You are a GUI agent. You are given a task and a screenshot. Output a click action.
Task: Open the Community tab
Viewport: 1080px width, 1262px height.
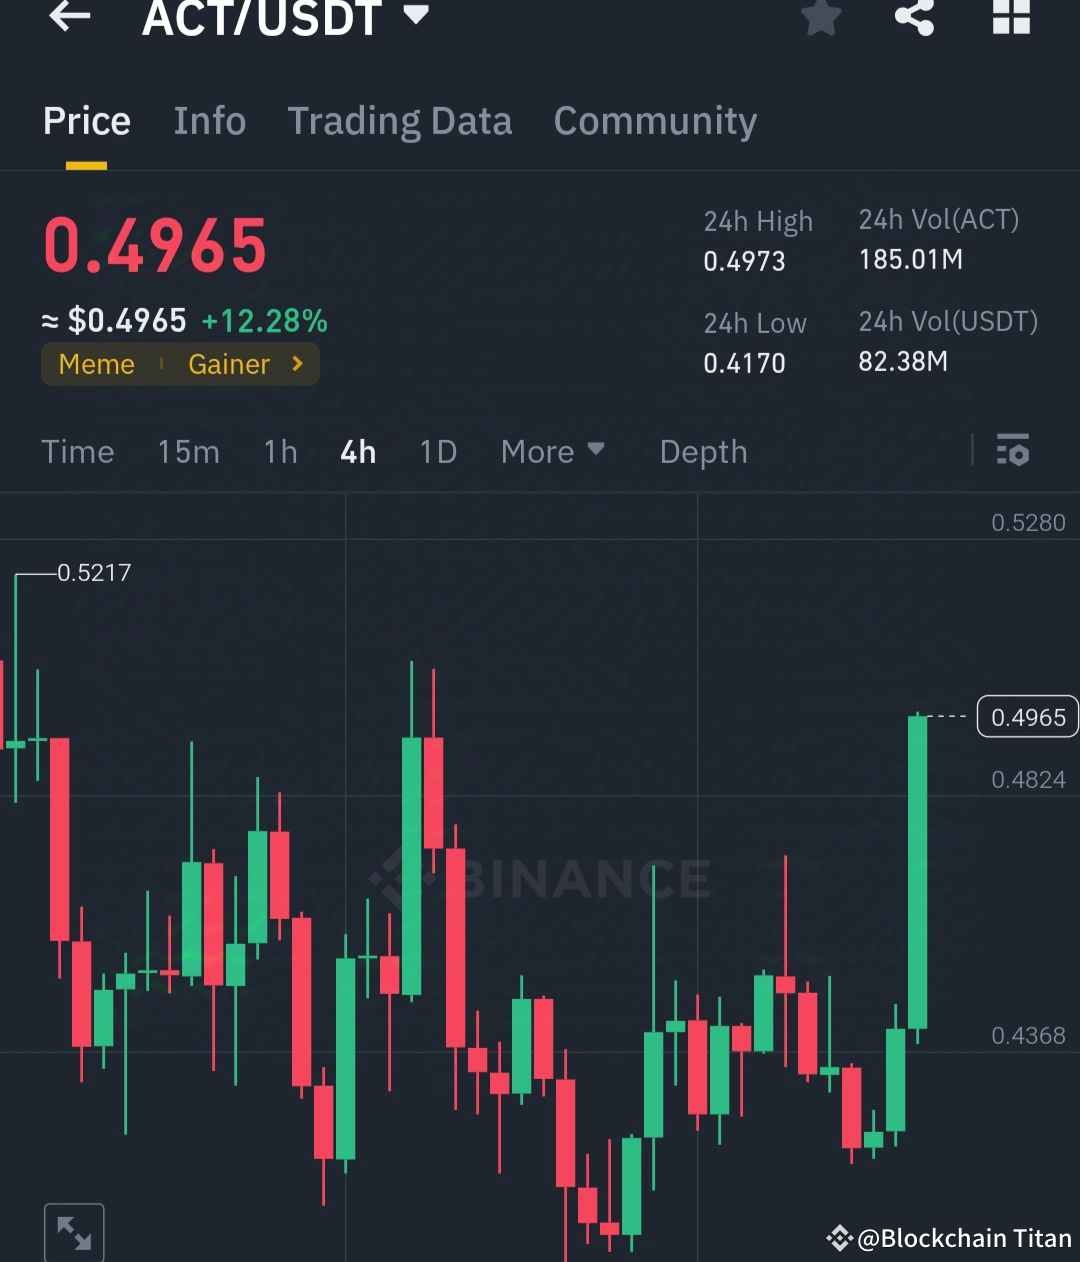pyautogui.click(x=655, y=120)
